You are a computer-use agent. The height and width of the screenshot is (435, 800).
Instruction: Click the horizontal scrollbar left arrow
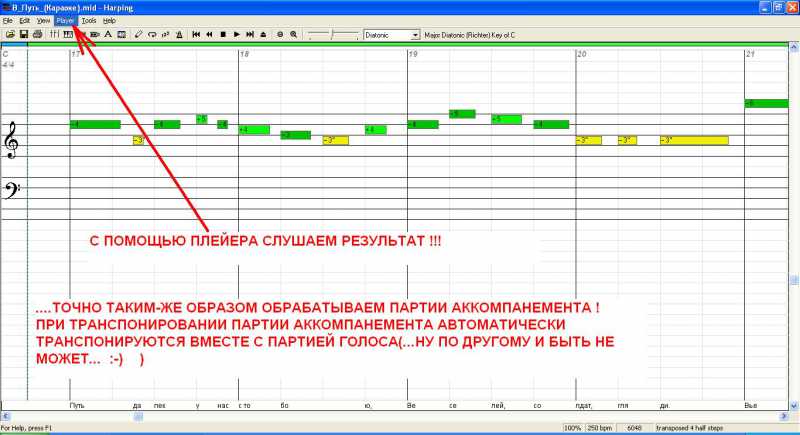[x=6, y=417]
